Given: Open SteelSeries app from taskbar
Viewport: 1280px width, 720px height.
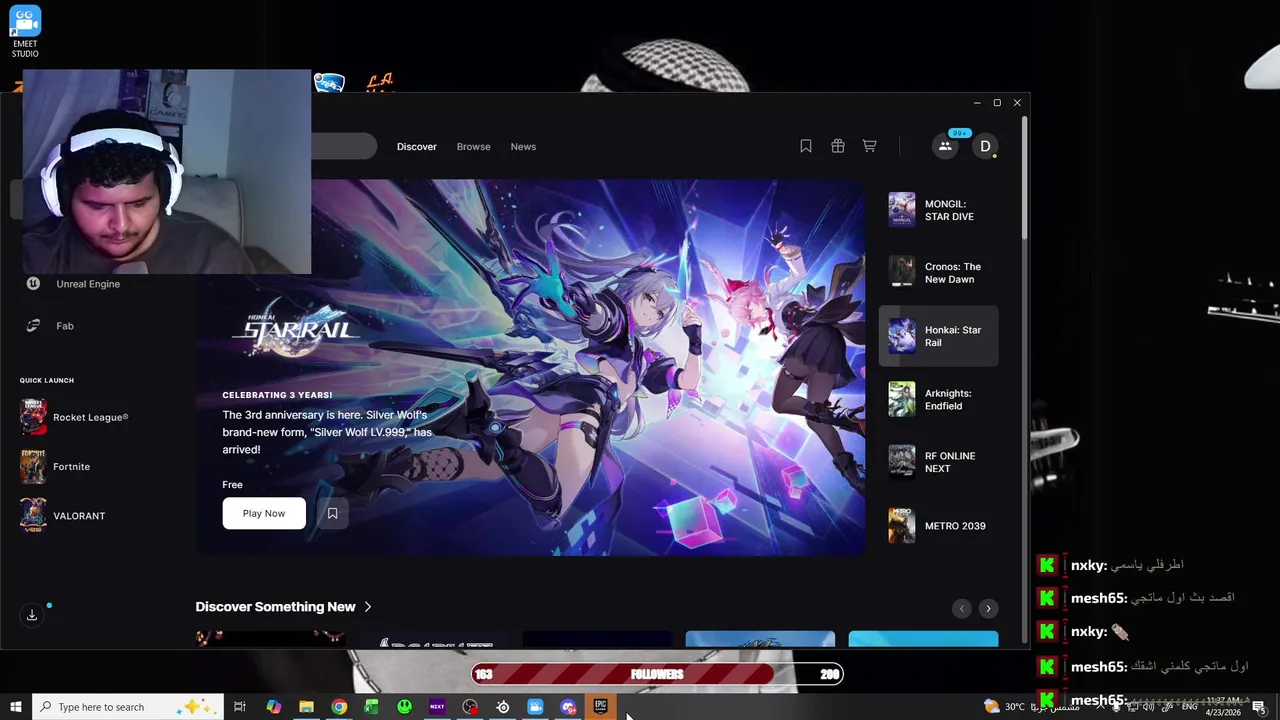Looking at the screenshot, I should point(503,707).
